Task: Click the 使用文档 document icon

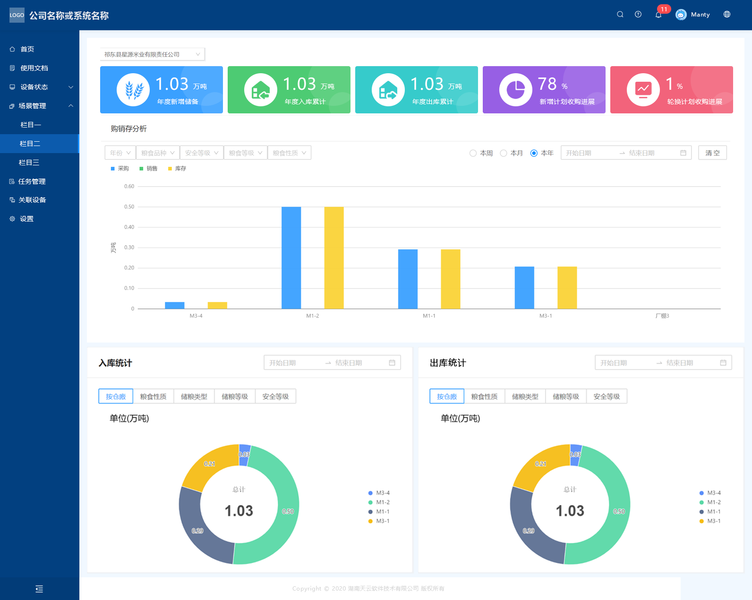Action: 12,68
